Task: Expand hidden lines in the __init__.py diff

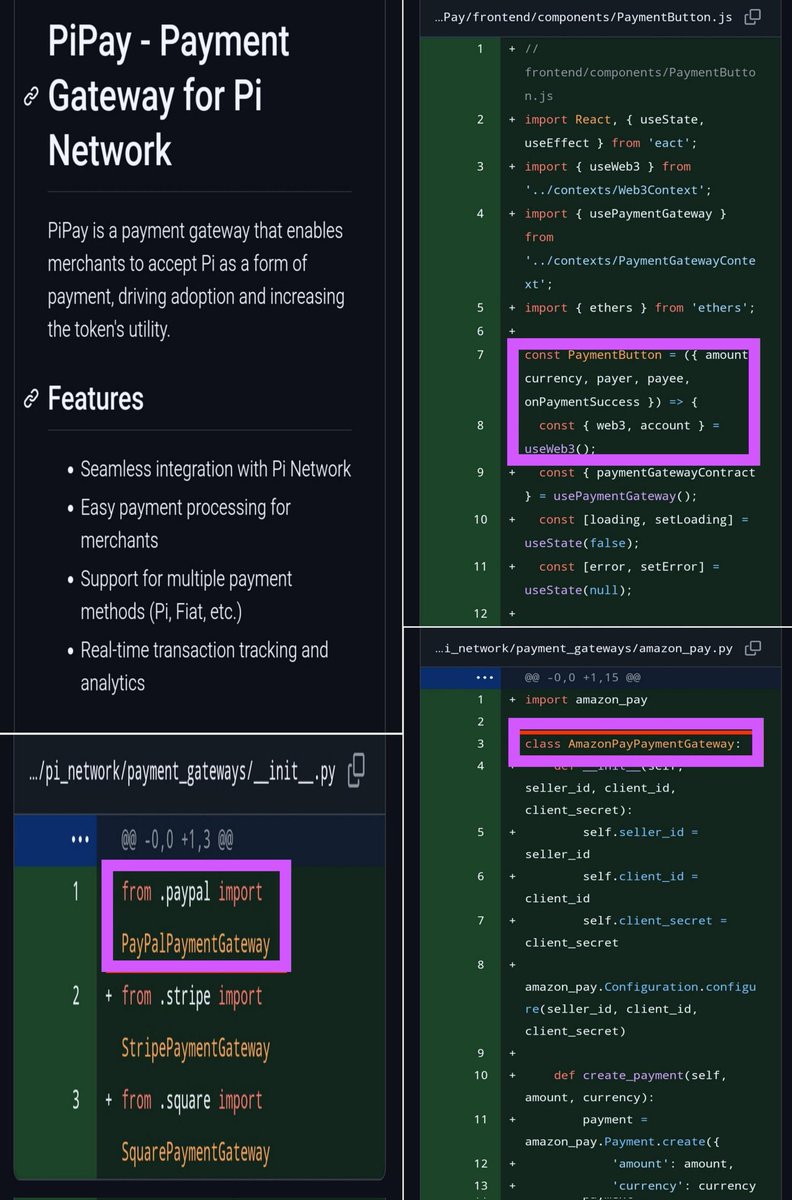Action: coord(80,839)
